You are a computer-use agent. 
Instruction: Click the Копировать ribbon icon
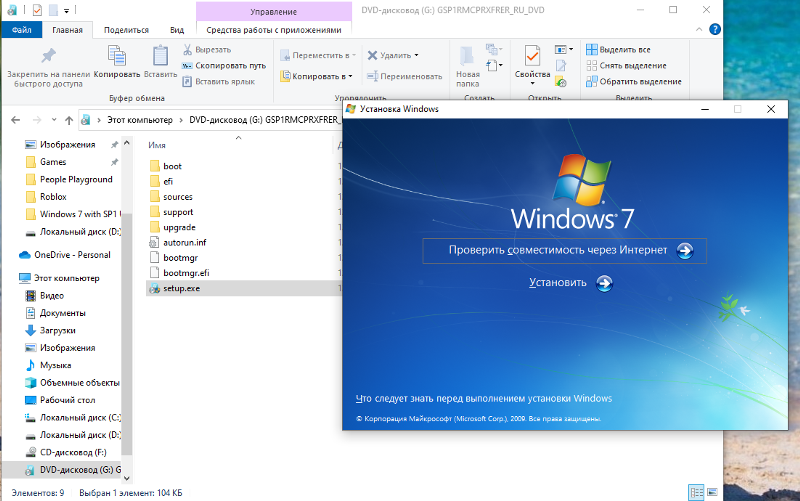pos(117,56)
